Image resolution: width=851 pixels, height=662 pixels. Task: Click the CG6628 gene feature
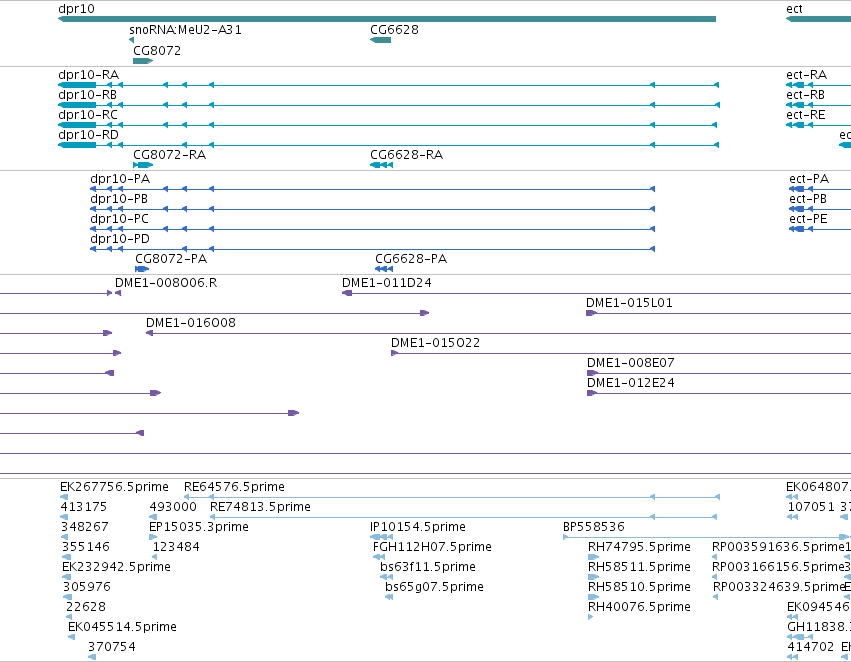[x=380, y=40]
